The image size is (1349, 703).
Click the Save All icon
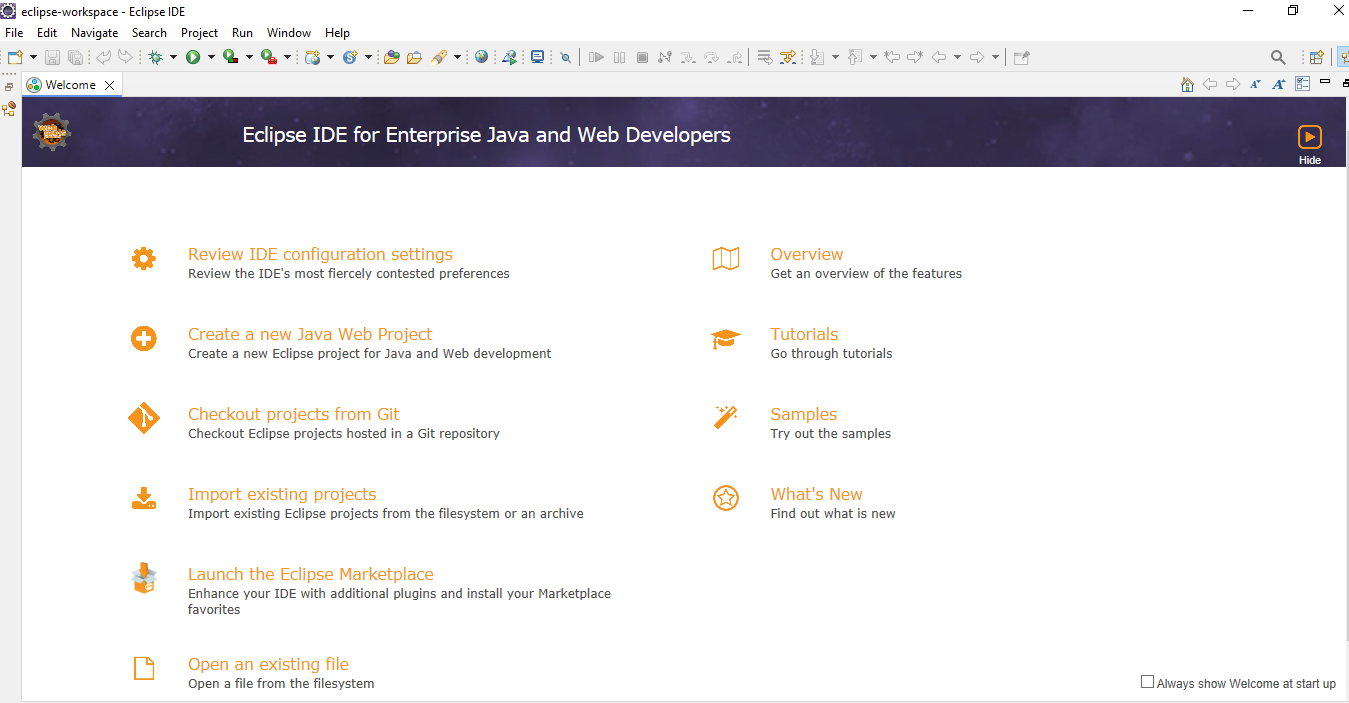(75, 57)
